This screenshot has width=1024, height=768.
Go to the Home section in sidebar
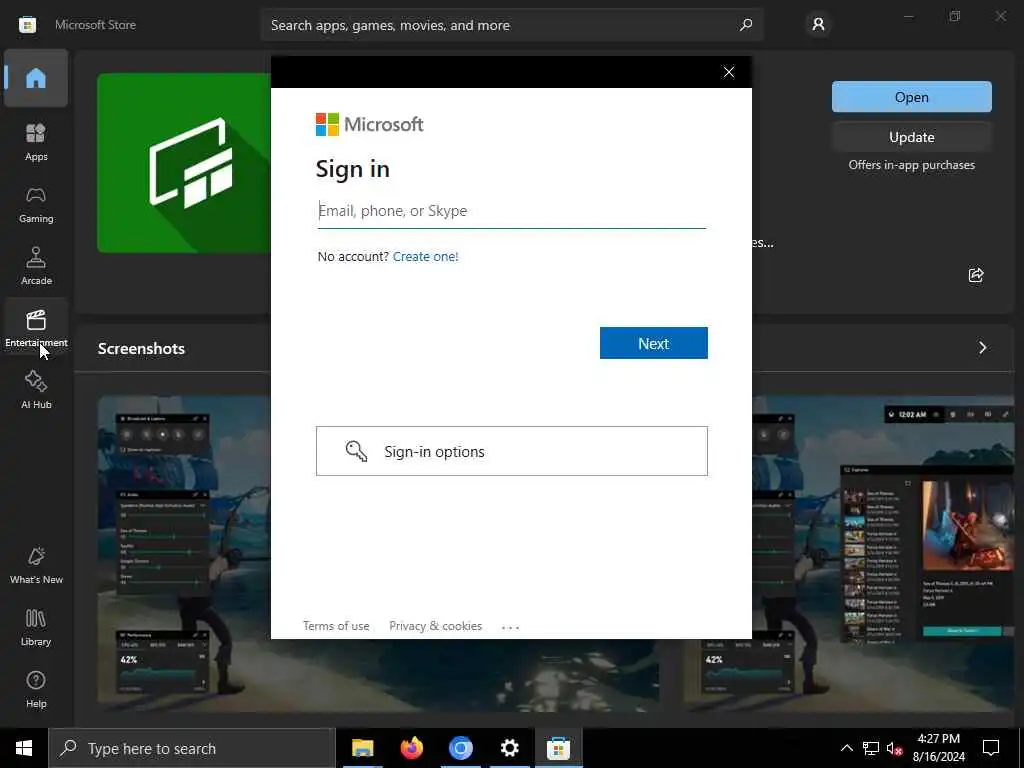click(x=36, y=78)
